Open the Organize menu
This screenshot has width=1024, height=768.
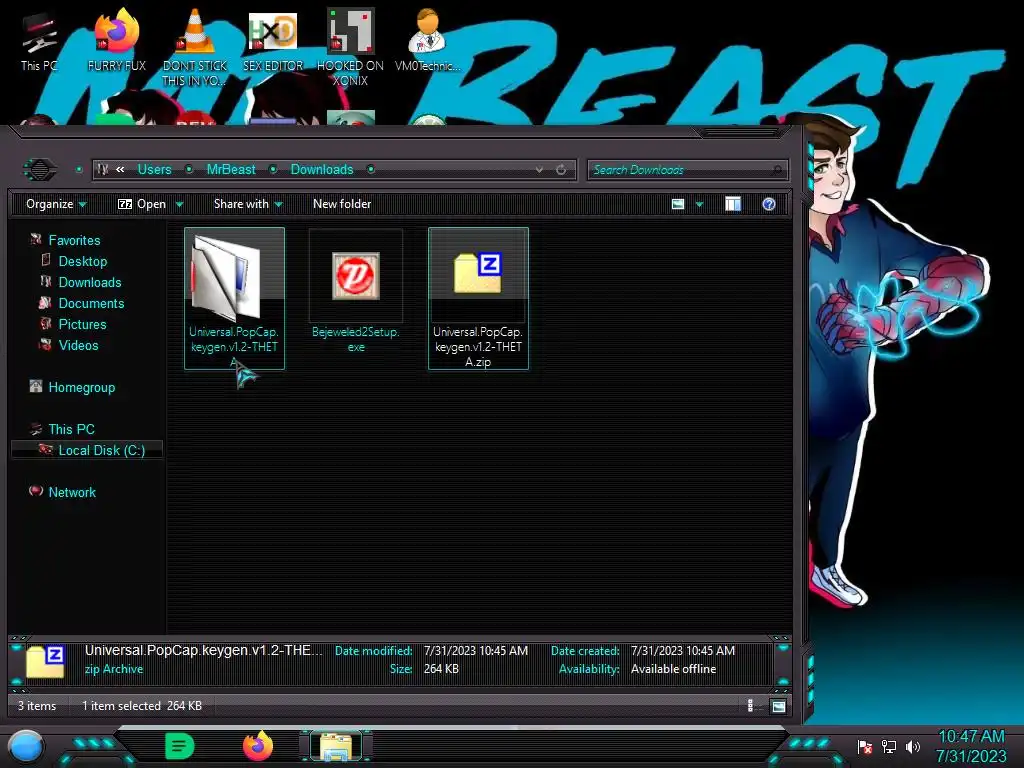click(56, 204)
